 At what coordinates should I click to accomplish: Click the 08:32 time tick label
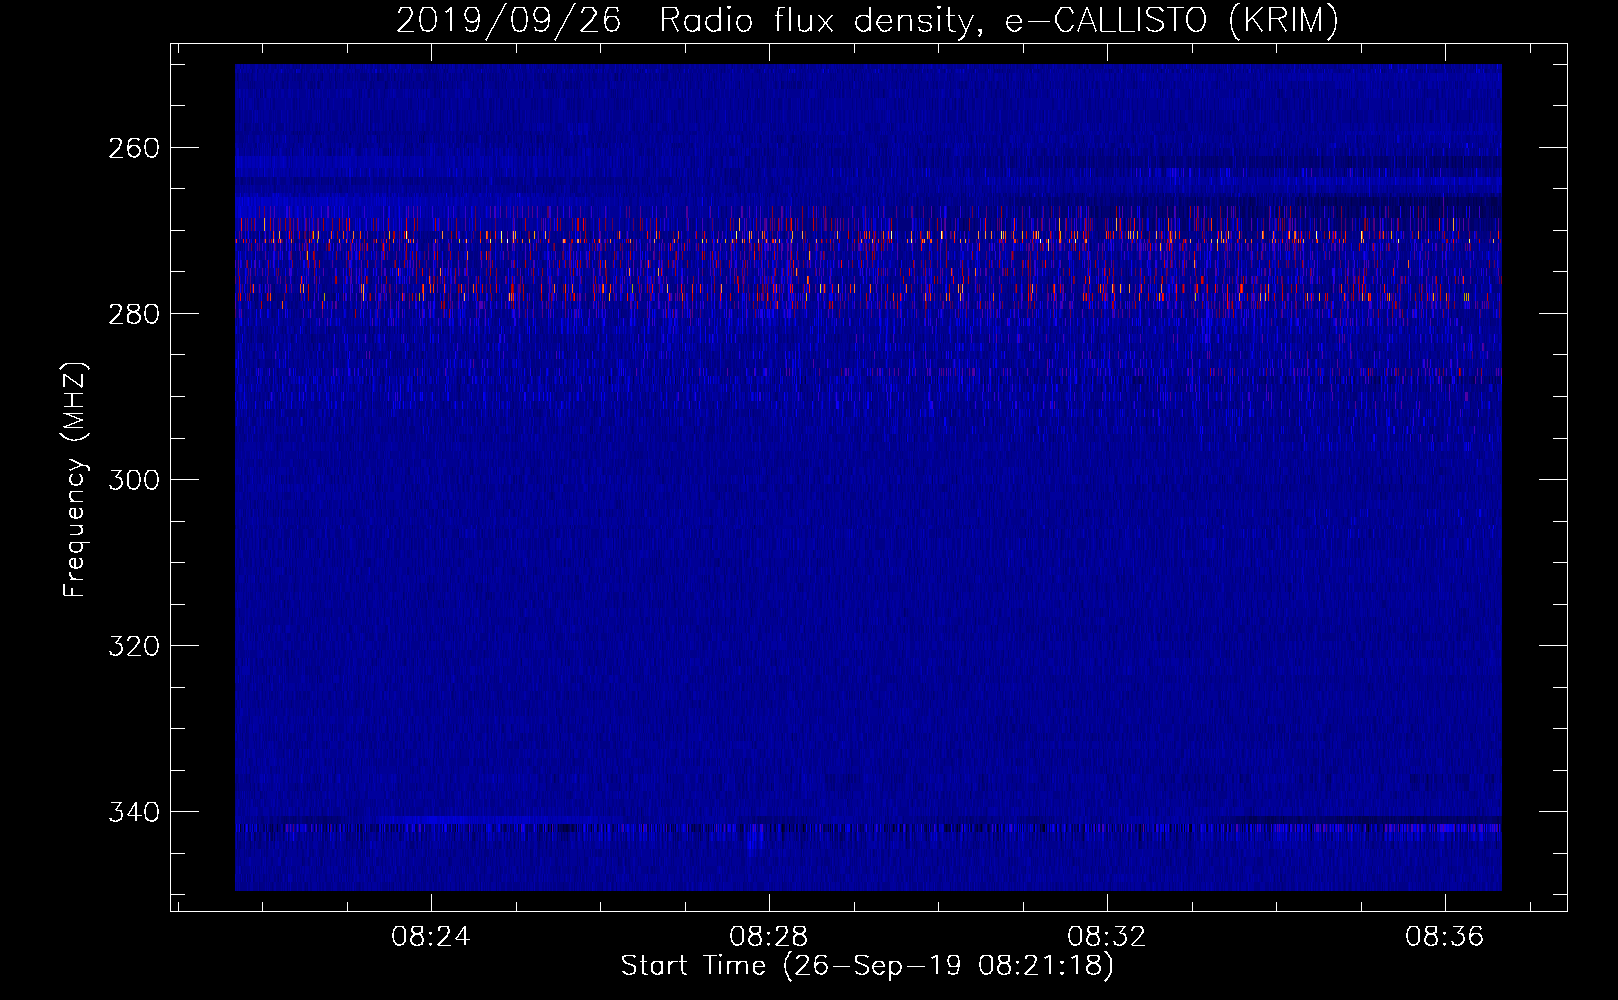[1107, 937]
